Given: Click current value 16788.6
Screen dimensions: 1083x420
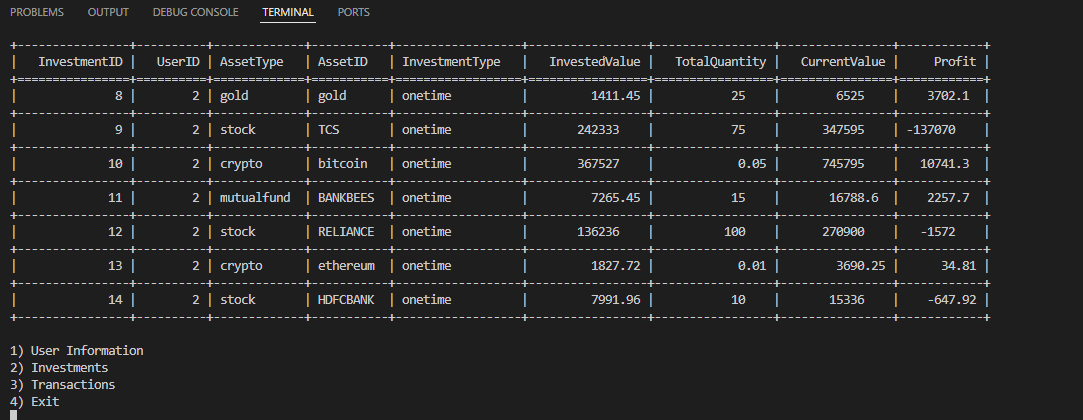Looking at the screenshot, I should coord(853,198).
